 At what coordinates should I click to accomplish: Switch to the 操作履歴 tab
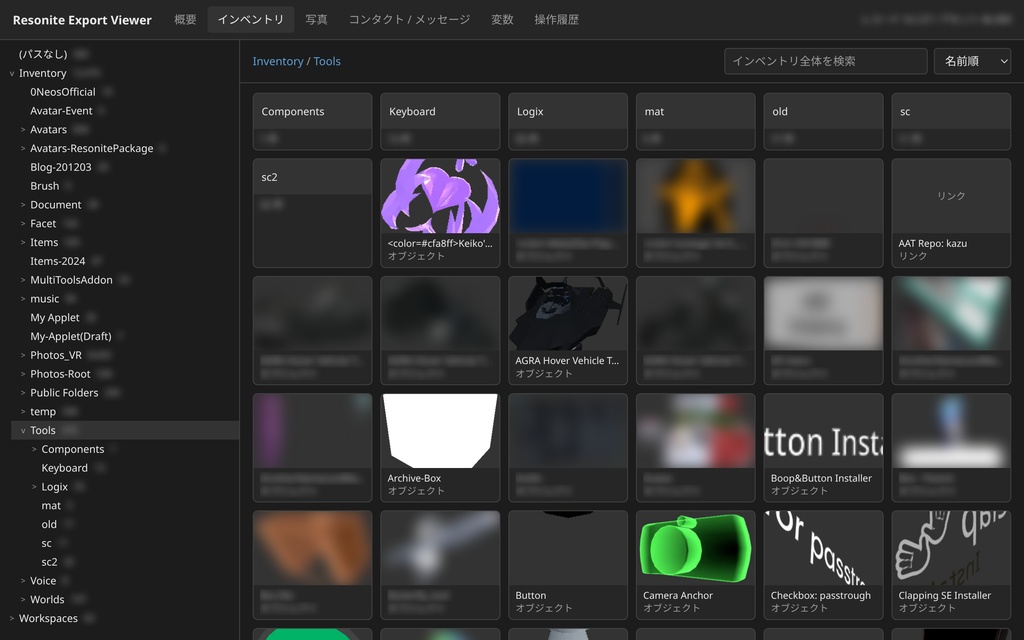pos(557,20)
